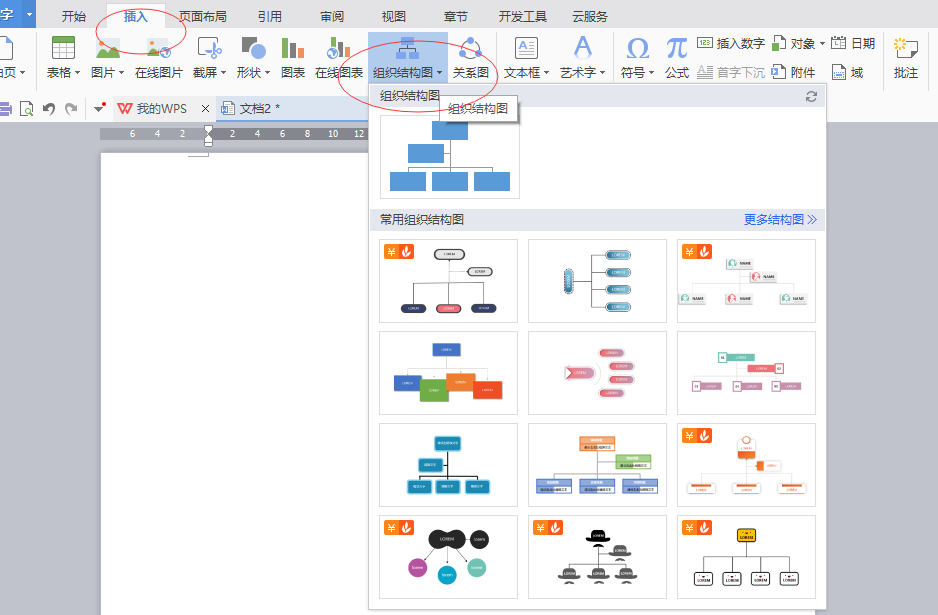938x615 pixels.
Task: Select the Relationship Diagram (关系图) icon
Action: coord(471,48)
